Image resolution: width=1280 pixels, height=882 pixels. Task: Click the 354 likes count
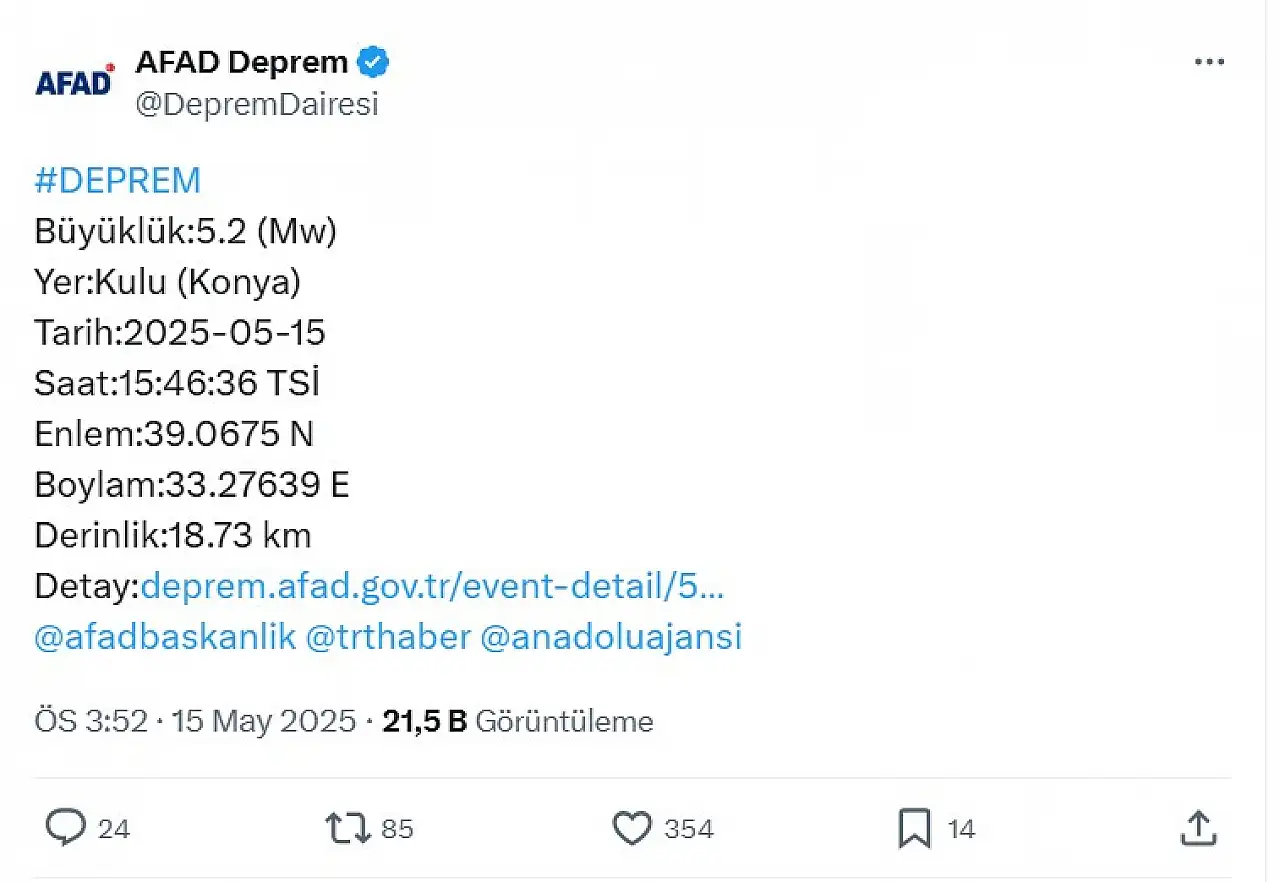689,829
